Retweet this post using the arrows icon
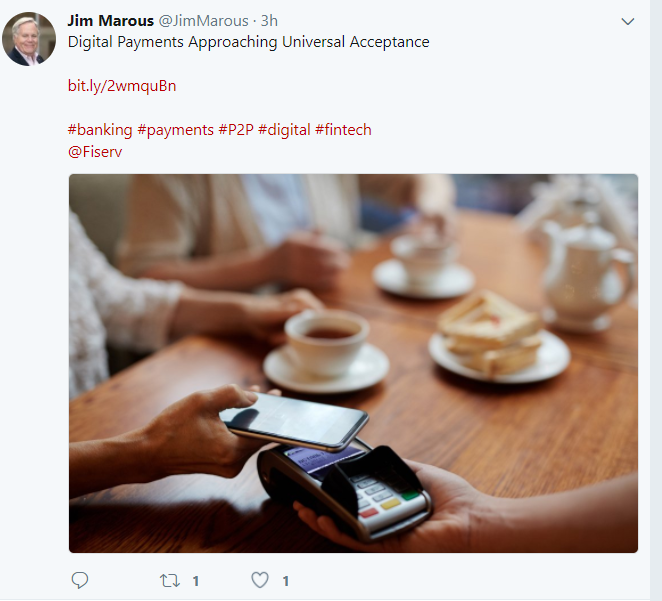 click(x=170, y=581)
